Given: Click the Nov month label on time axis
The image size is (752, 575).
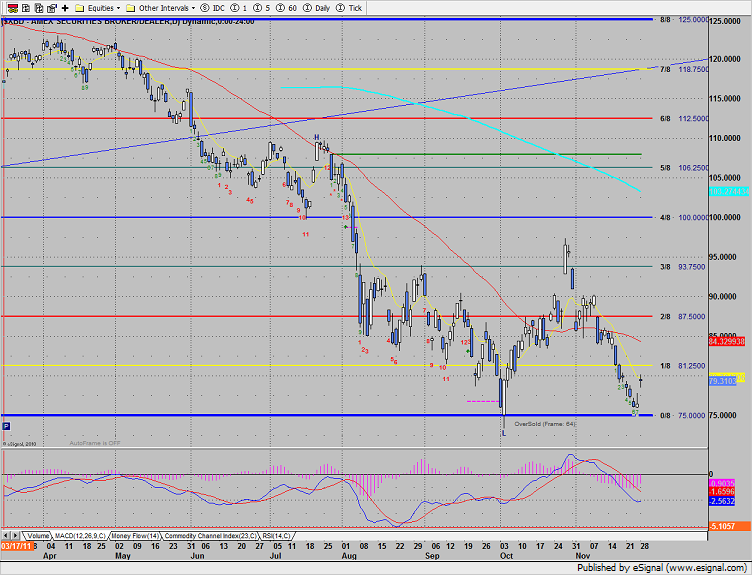Looking at the screenshot, I should click(x=583, y=556).
